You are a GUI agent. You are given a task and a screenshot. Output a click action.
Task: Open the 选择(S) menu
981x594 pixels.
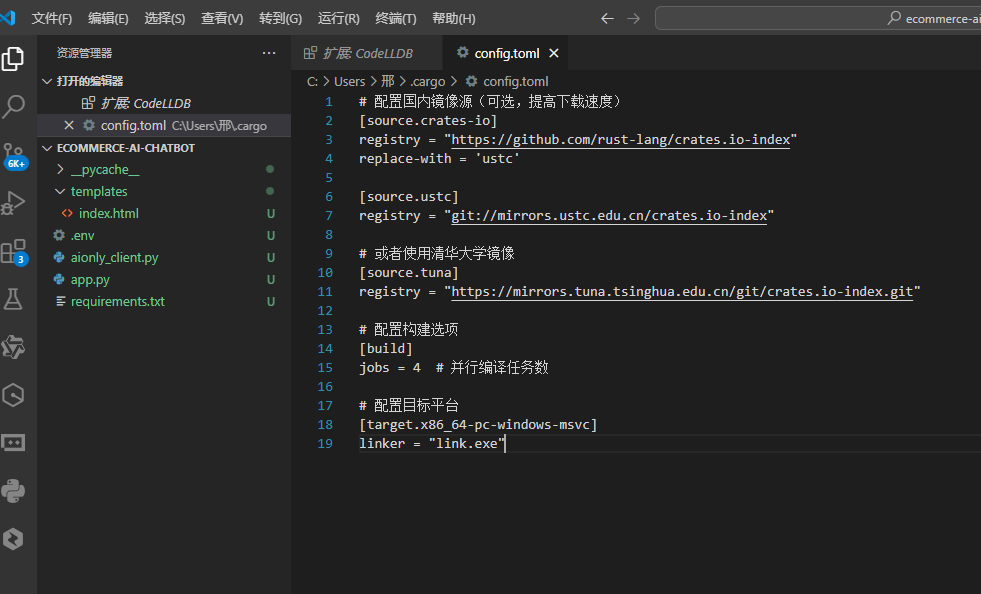(x=165, y=19)
